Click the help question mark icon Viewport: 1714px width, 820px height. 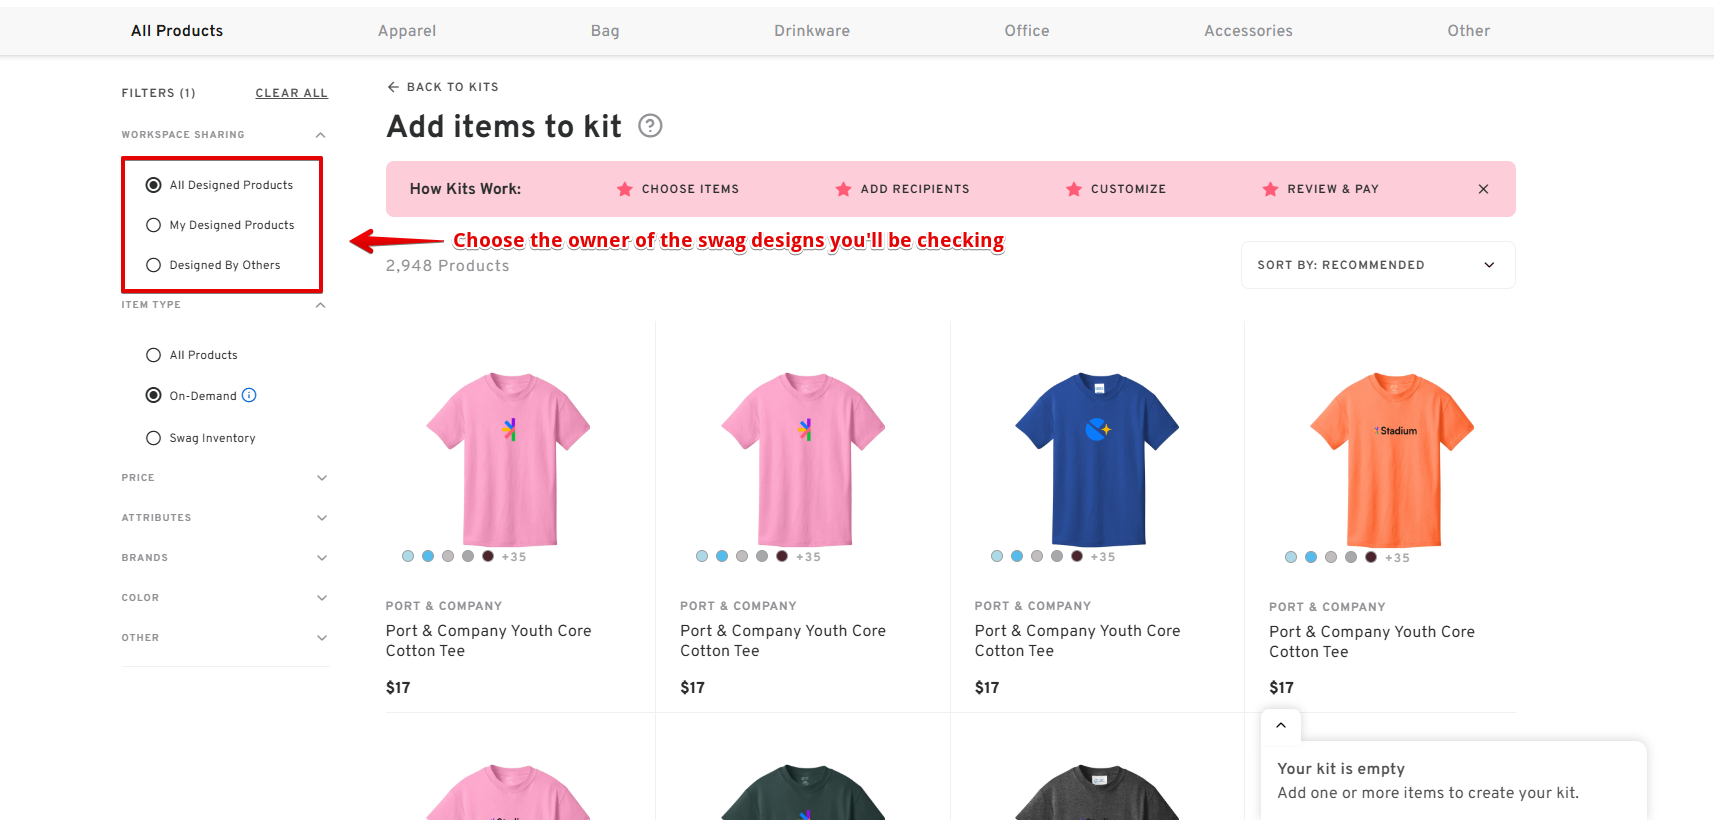(x=650, y=126)
